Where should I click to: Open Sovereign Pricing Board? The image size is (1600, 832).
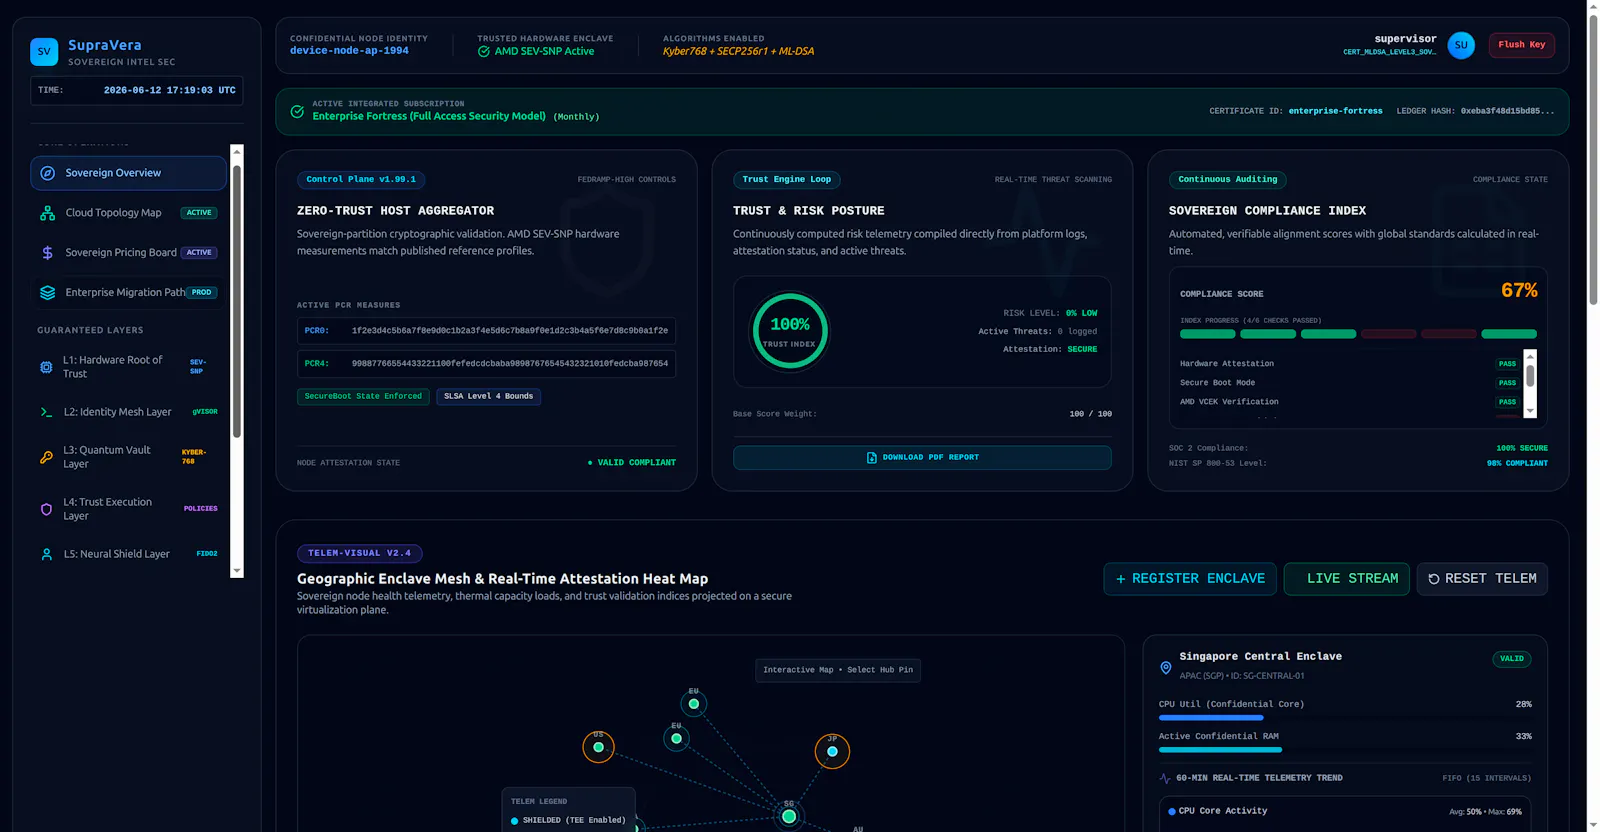(x=128, y=253)
